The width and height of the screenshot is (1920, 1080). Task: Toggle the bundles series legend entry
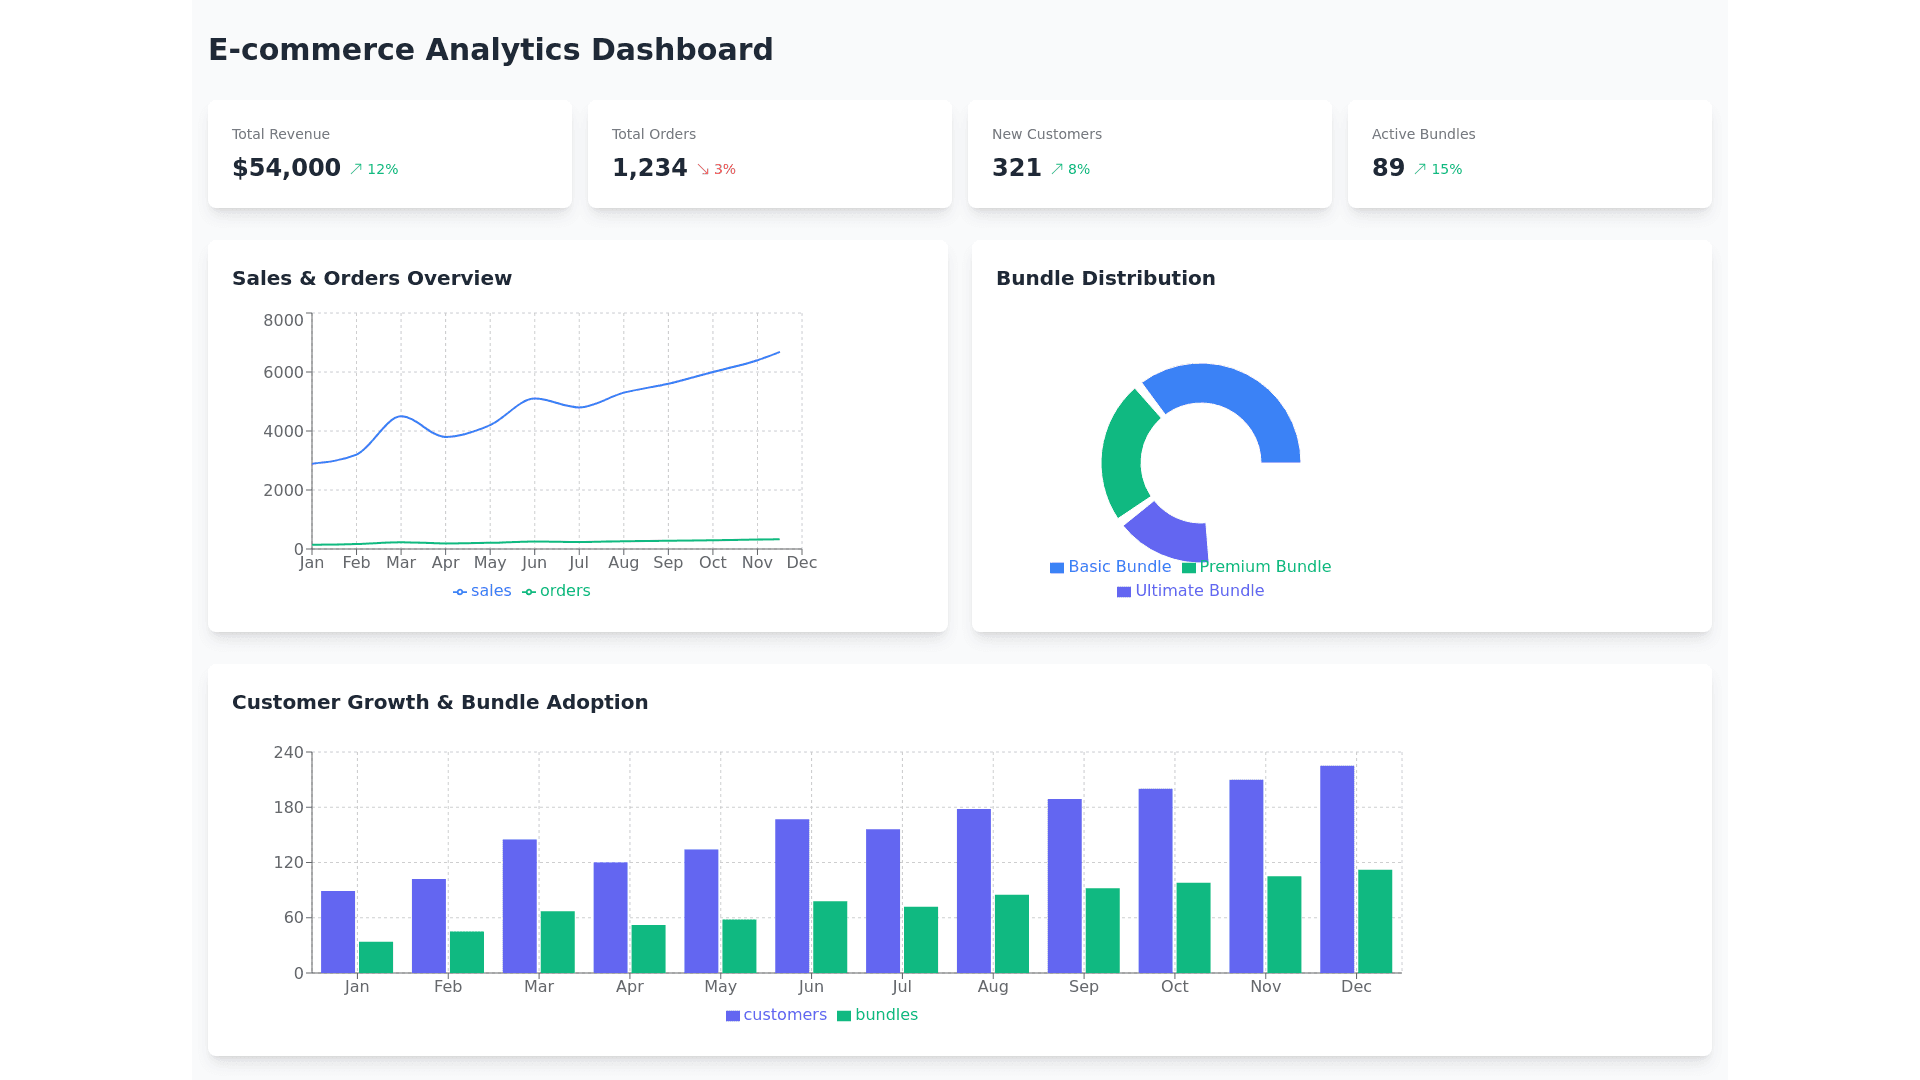click(x=877, y=1015)
